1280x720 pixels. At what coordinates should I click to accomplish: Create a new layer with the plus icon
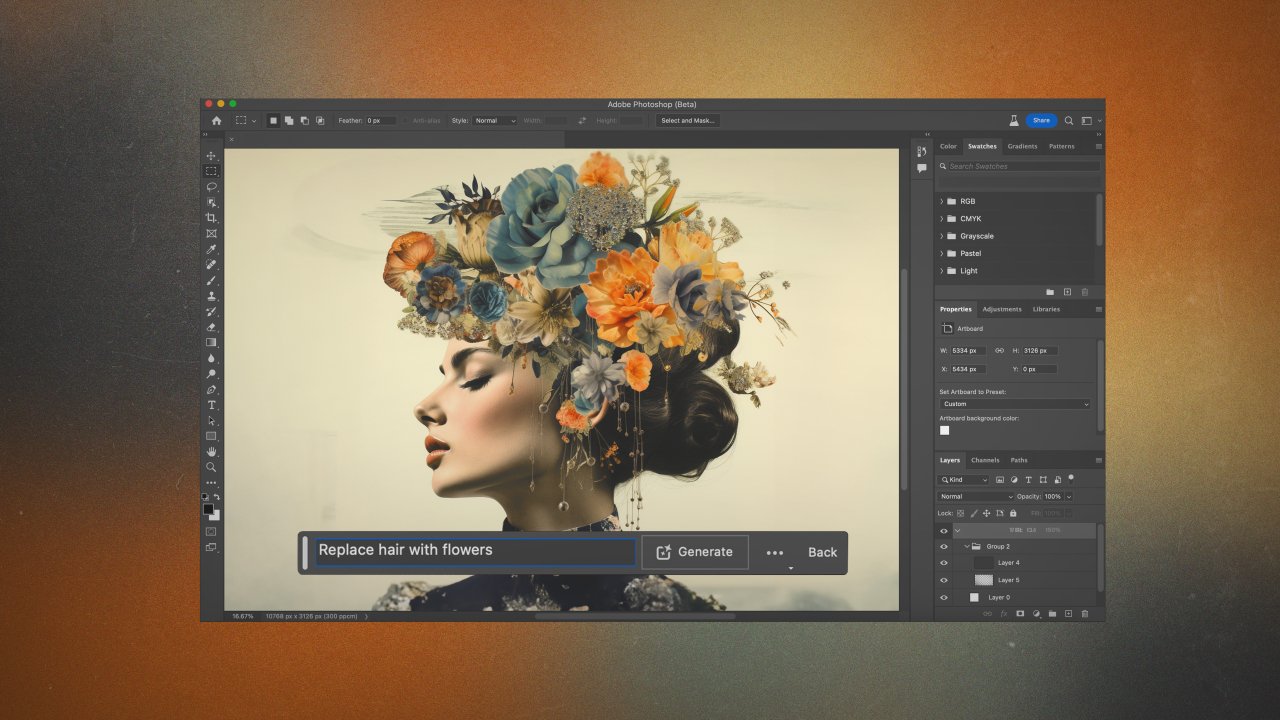1068,612
